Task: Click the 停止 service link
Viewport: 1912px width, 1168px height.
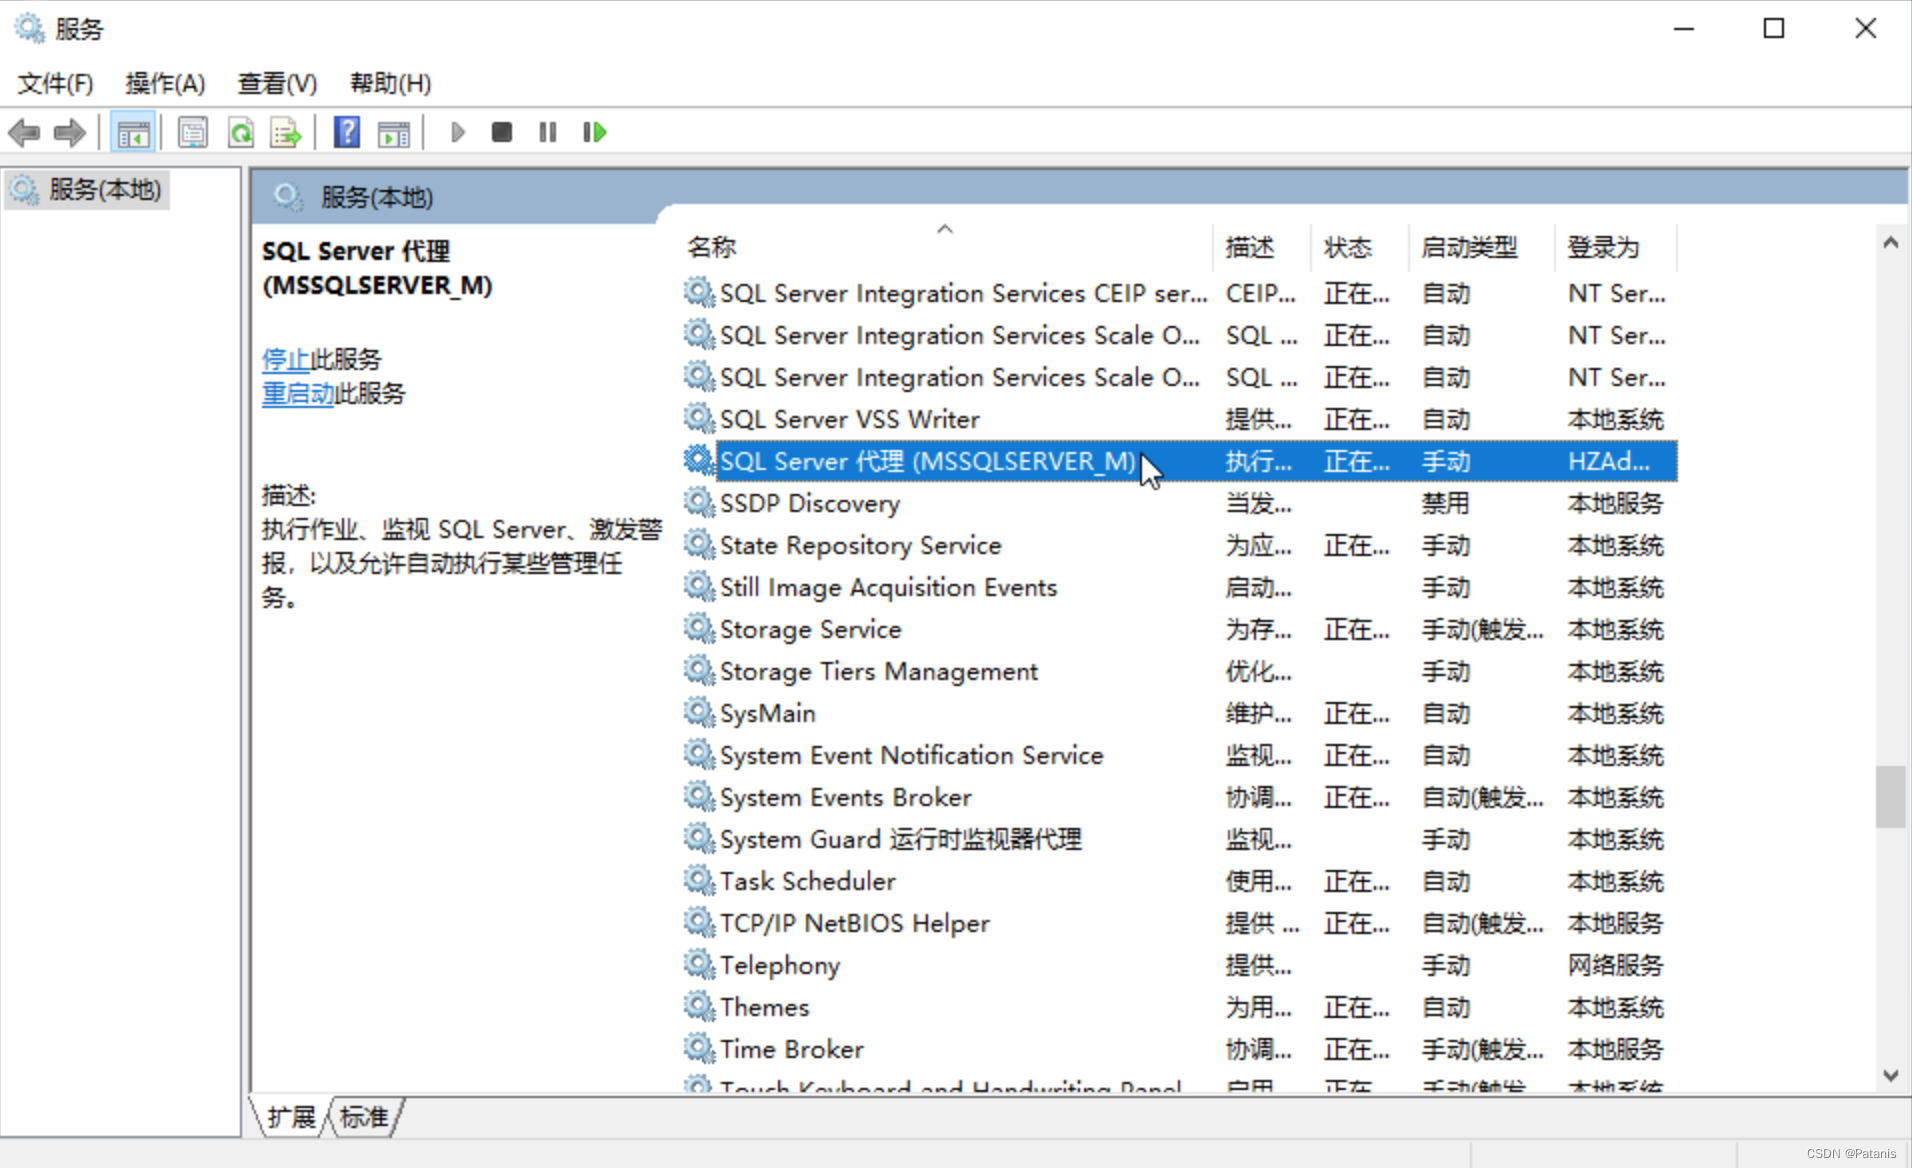Action: click(x=285, y=359)
